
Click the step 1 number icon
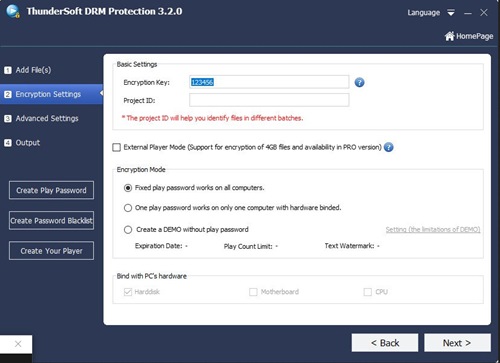[8, 70]
